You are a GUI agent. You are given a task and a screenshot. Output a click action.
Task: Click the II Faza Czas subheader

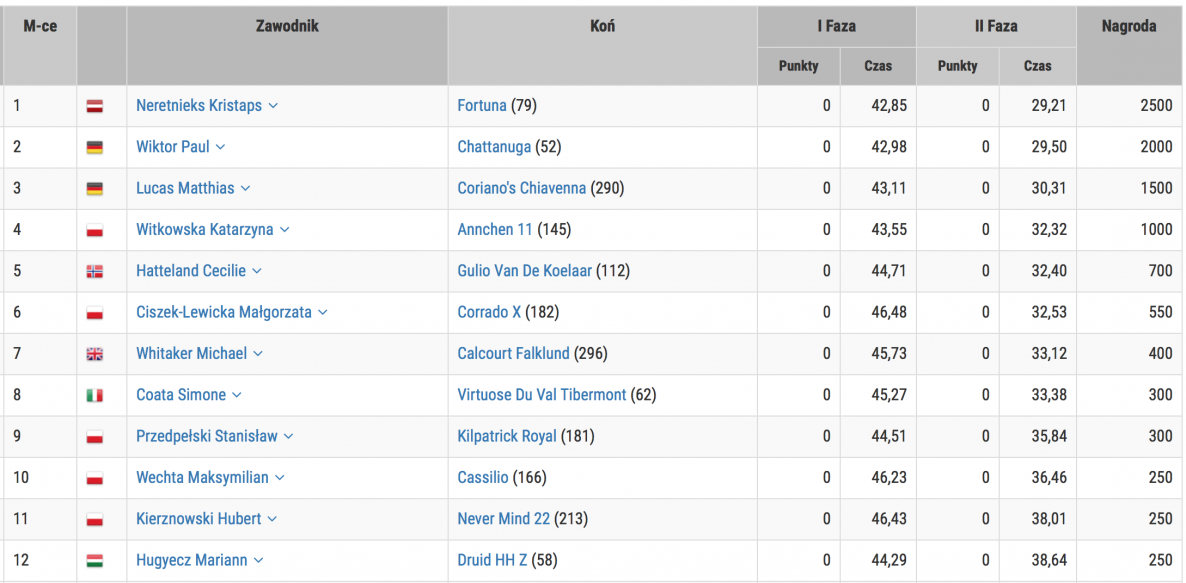pyautogui.click(x=1038, y=66)
